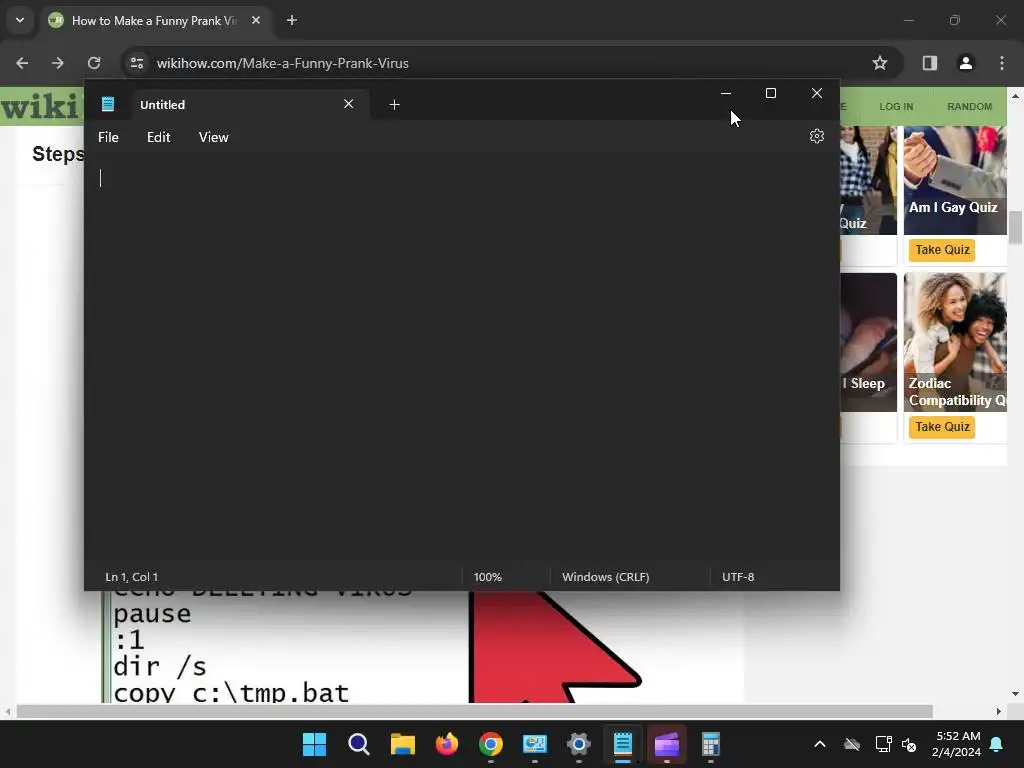Reload the wikiHow page
The image size is (1024, 768).
(x=94, y=63)
